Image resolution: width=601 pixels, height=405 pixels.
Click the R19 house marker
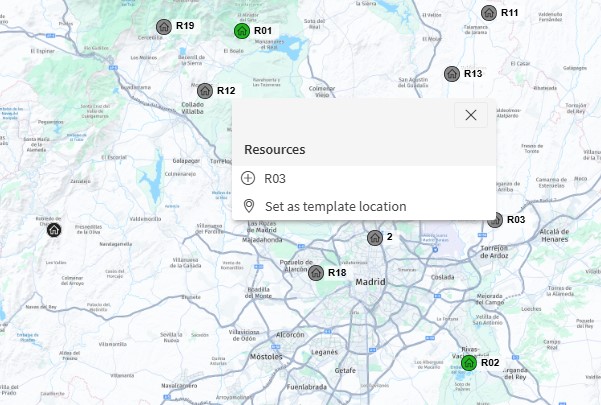pyautogui.click(x=164, y=27)
